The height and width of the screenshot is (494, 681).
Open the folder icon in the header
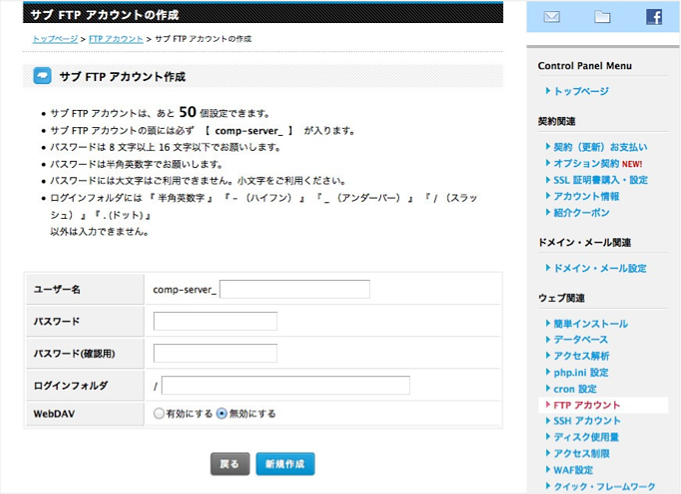(602, 17)
